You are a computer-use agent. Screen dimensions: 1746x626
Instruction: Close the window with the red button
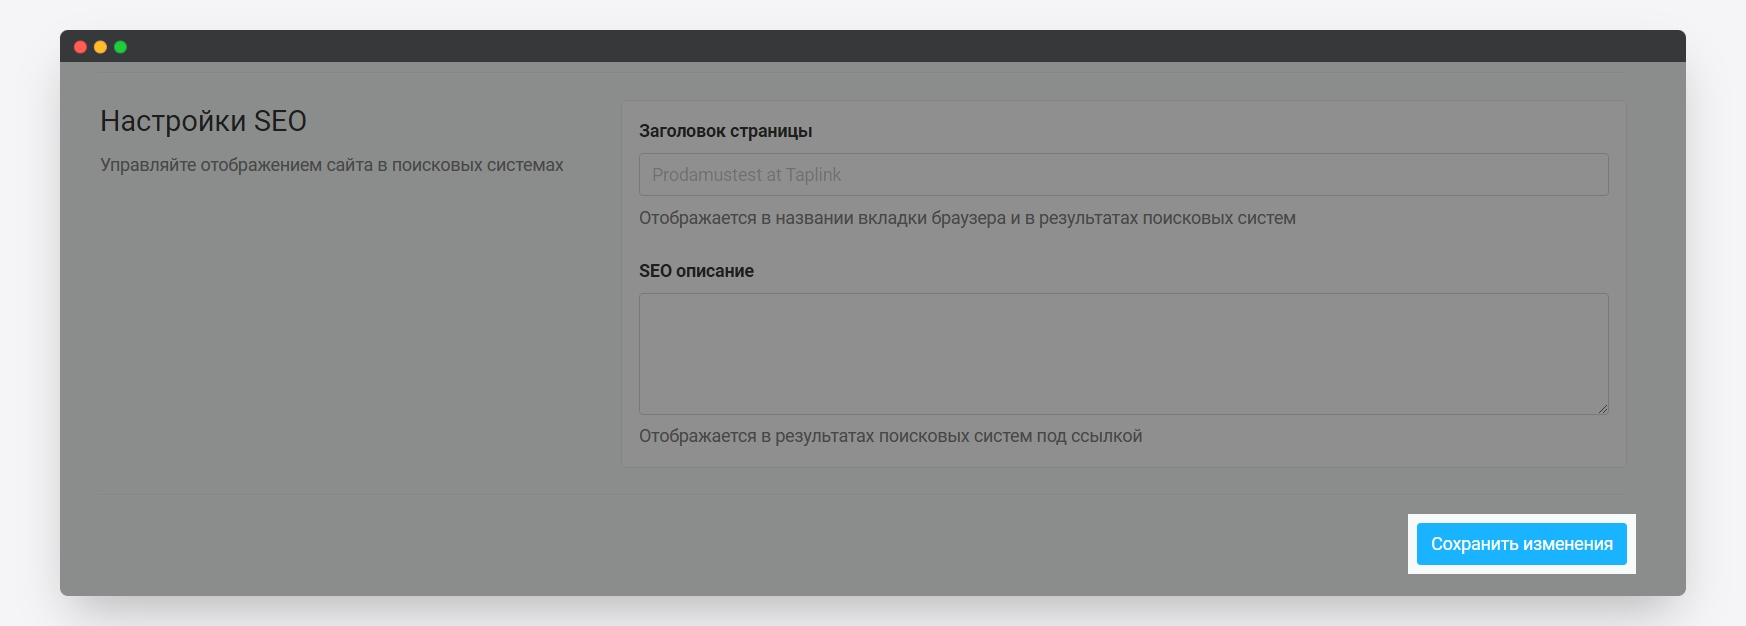pos(80,47)
